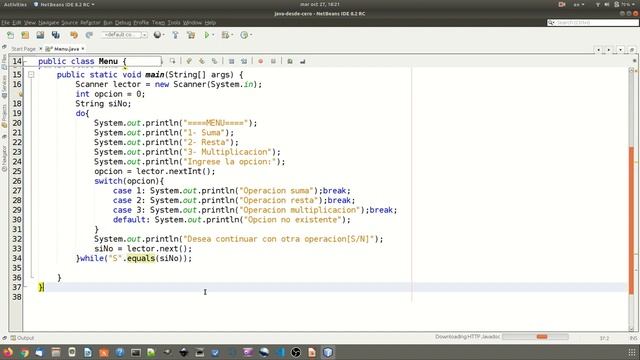This screenshot has width=640, height=360.
Task: Click the stop macro recording icon
Action: click(273, 61)
